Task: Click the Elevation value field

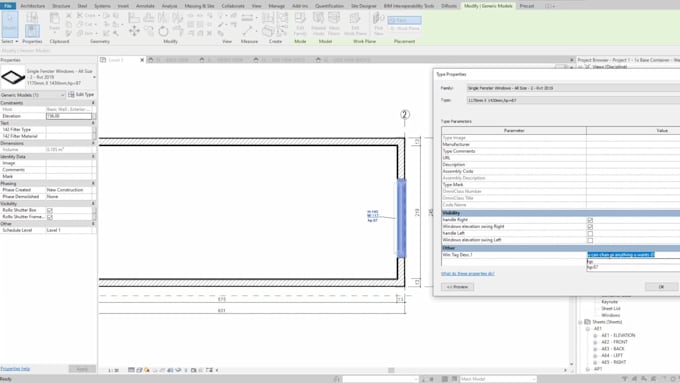Action: 69,116
